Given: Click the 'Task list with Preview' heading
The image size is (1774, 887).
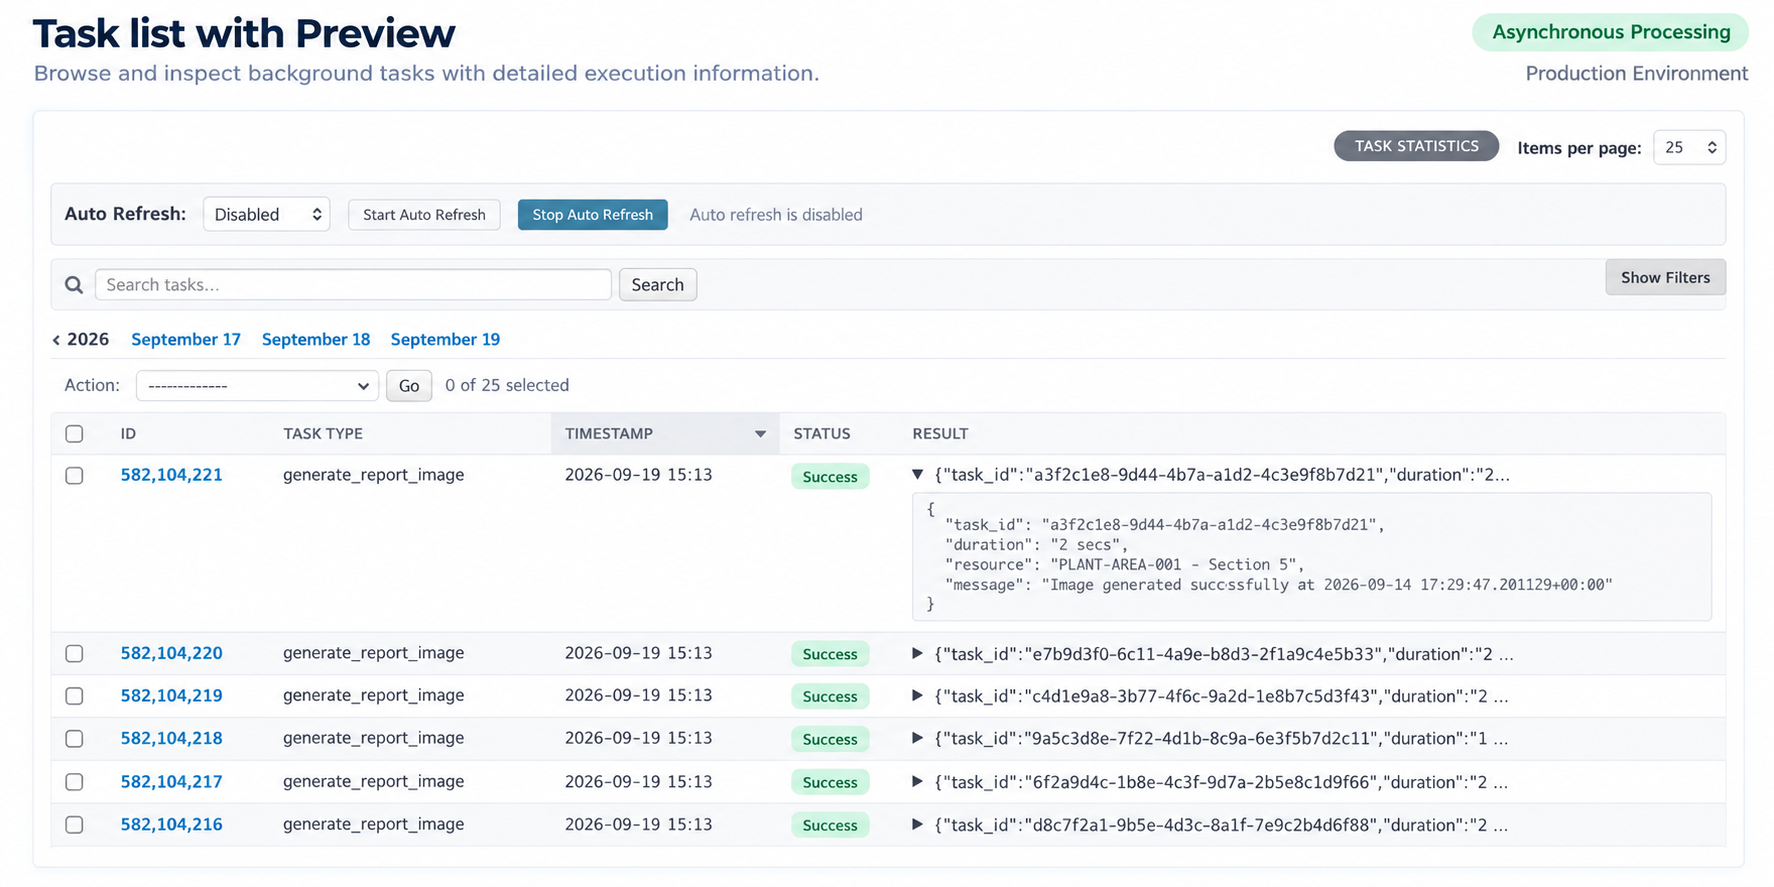Looking at the screenshot, I should 244,34.
